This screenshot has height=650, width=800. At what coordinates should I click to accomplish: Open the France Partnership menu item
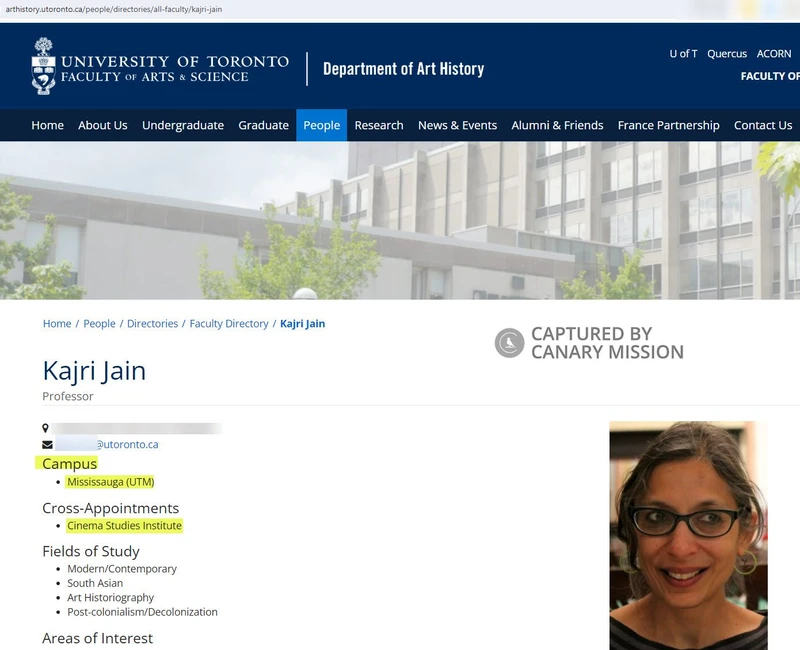[x=668, y=126]
